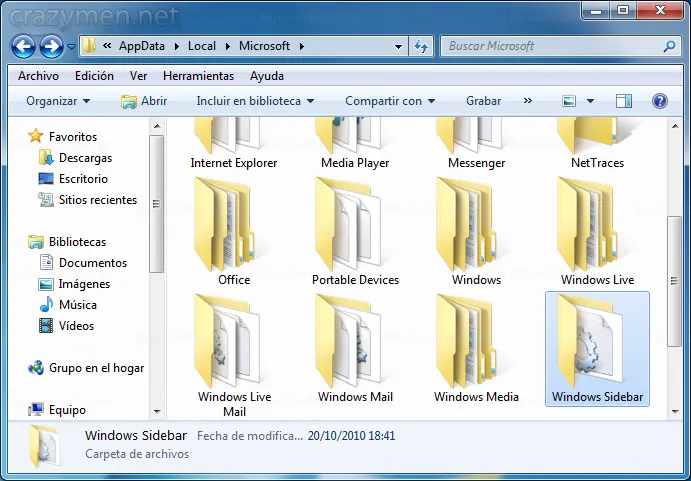Screen dimensions: 691x481
Task: Select the Internet Explorer folder
Action: (x=234, y=143)
